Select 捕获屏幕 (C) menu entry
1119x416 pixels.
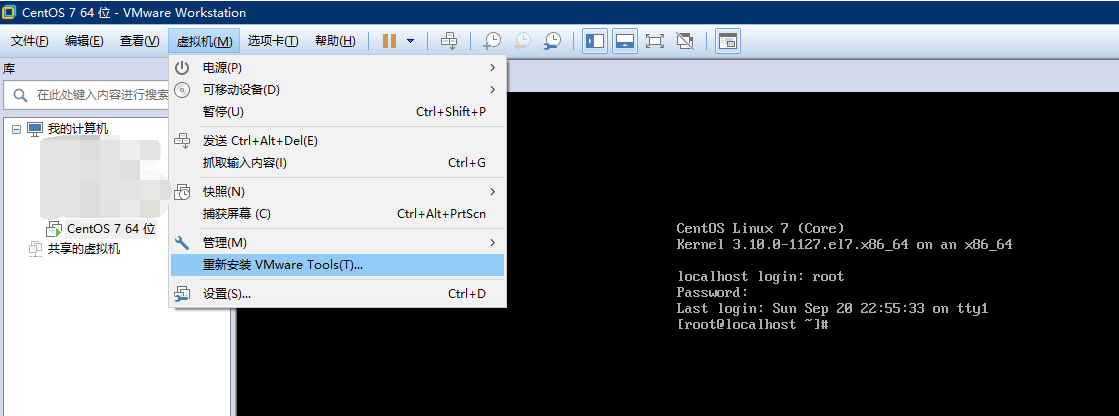338,214
